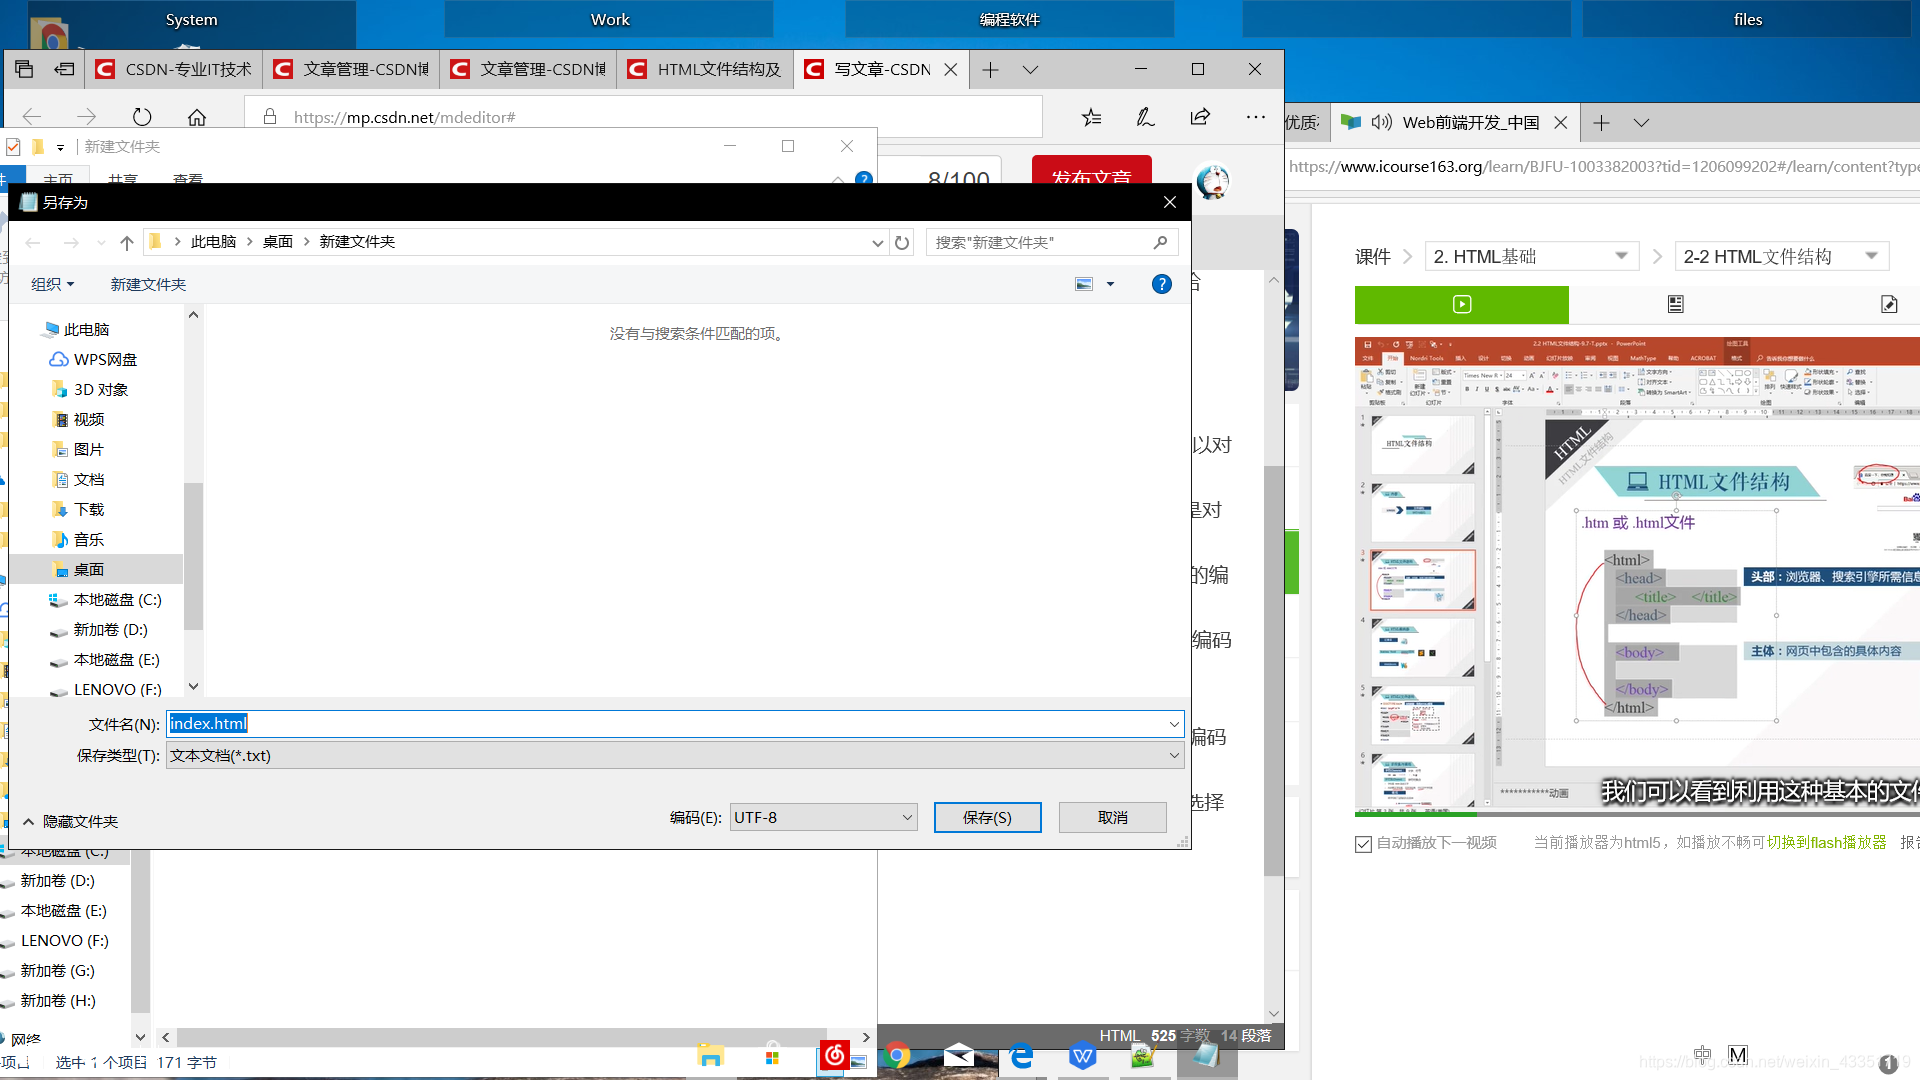Close the 写文章-CSDN tab
The height and width of the screenshot is (1080, 1920).
pos(951,69)
